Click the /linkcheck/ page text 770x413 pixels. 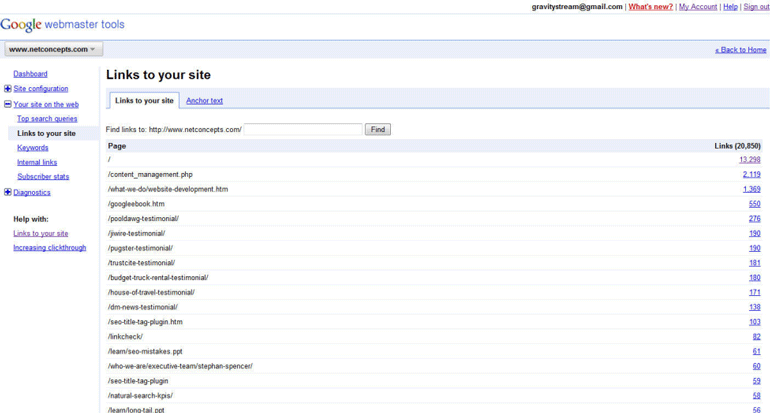(125, 337)
